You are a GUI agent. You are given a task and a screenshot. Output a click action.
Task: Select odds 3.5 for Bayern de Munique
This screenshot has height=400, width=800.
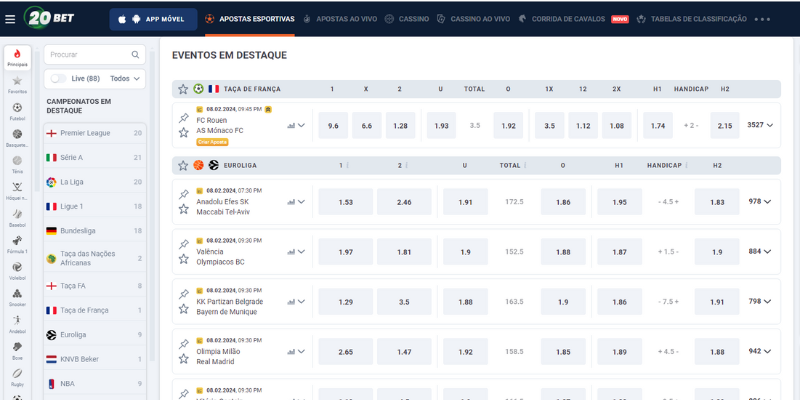pos(404,302)
